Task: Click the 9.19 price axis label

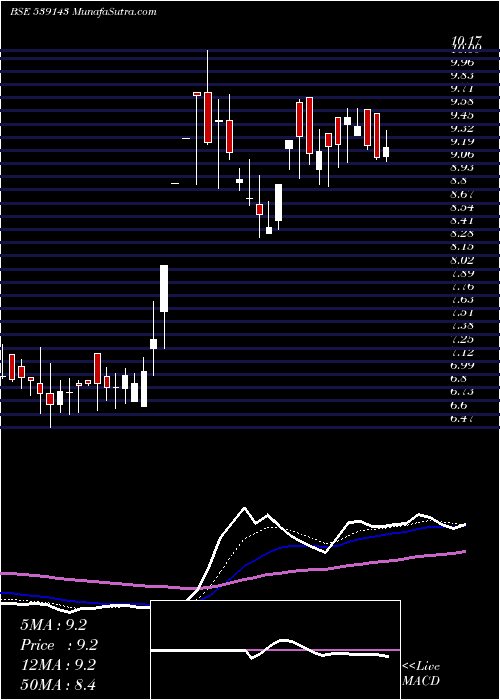Action: click(x=461, y=142)
